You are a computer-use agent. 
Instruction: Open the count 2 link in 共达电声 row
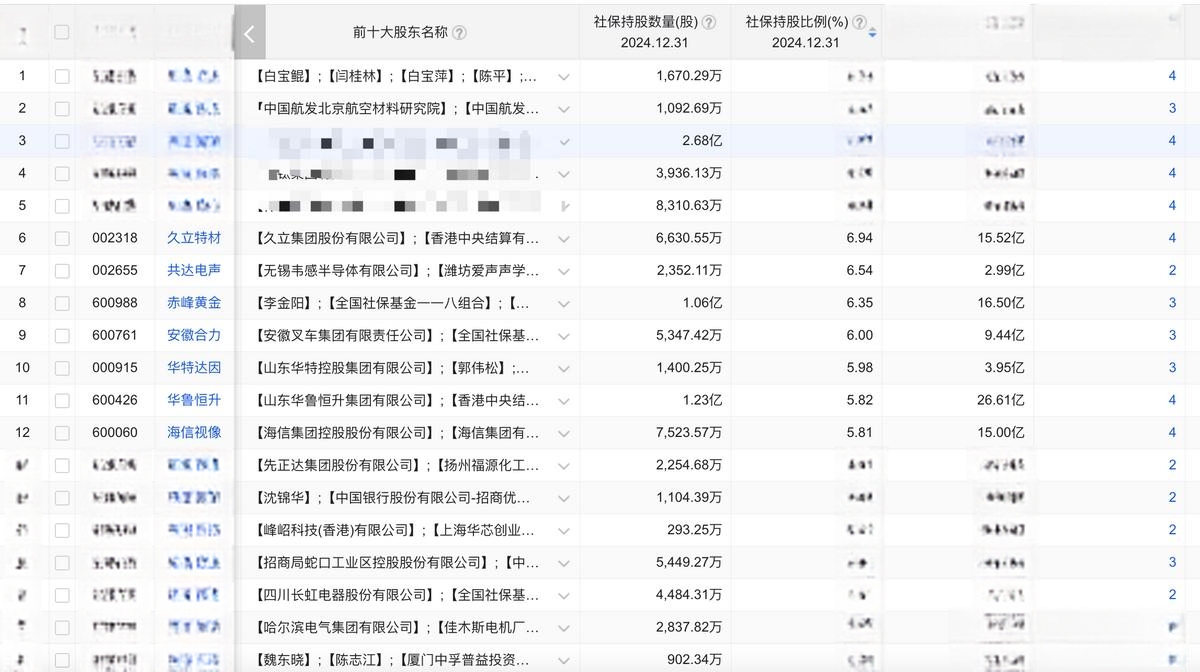tap(1172, 270)
